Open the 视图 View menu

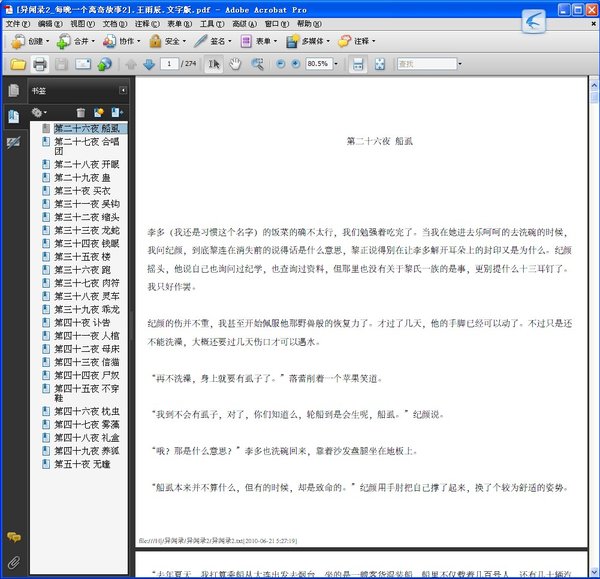click(82, 24)
